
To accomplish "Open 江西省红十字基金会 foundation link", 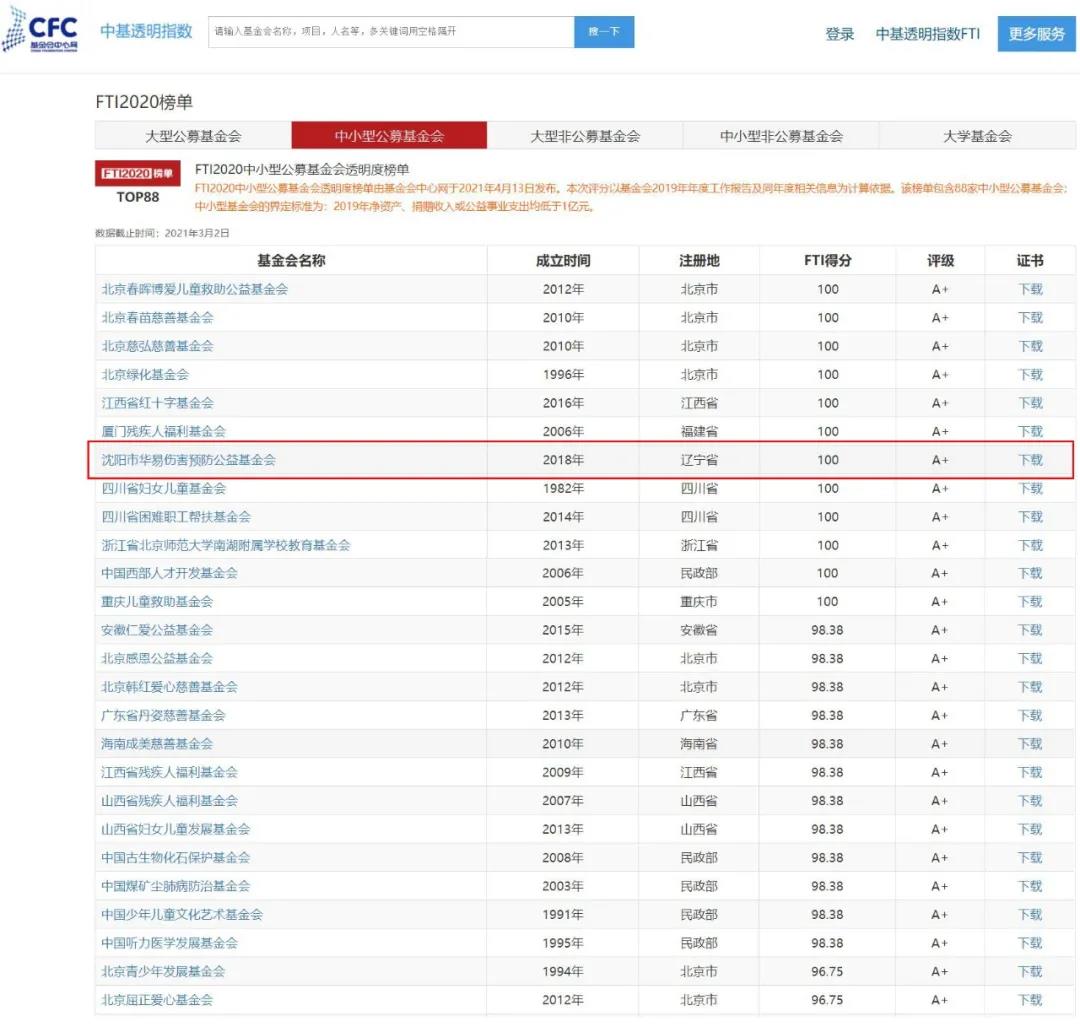I will point(158,403).
